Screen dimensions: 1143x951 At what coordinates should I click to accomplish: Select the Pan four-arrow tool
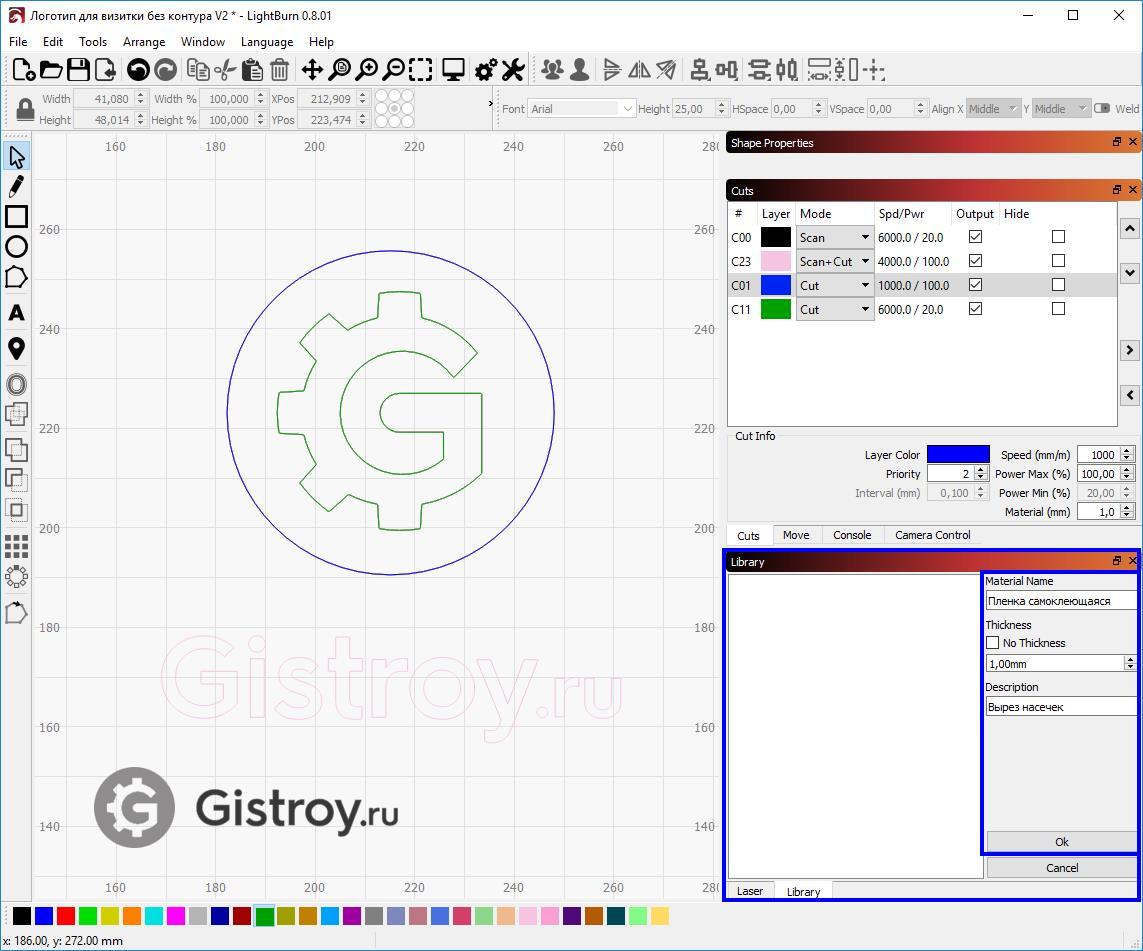[312, 70]
